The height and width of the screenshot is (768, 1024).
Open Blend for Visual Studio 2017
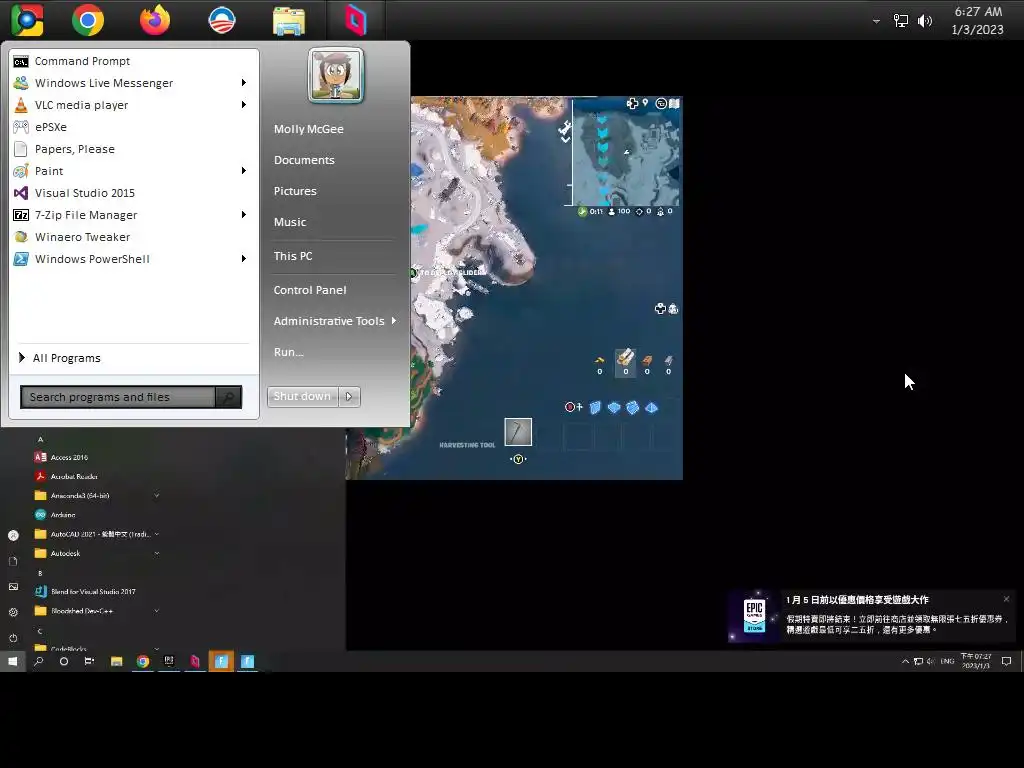(85, 592)
